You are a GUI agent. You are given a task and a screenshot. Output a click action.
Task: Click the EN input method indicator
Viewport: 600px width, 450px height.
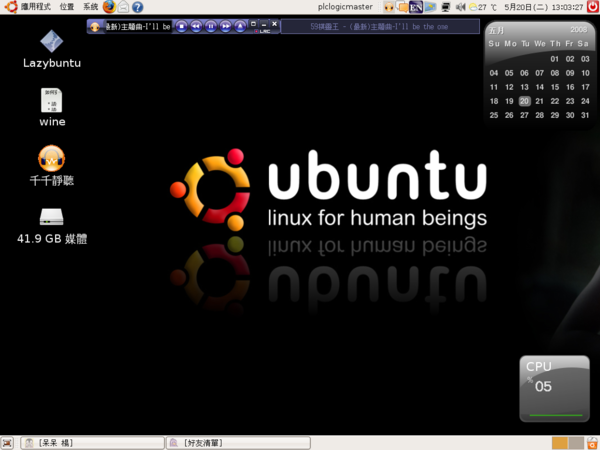point(416,7)
